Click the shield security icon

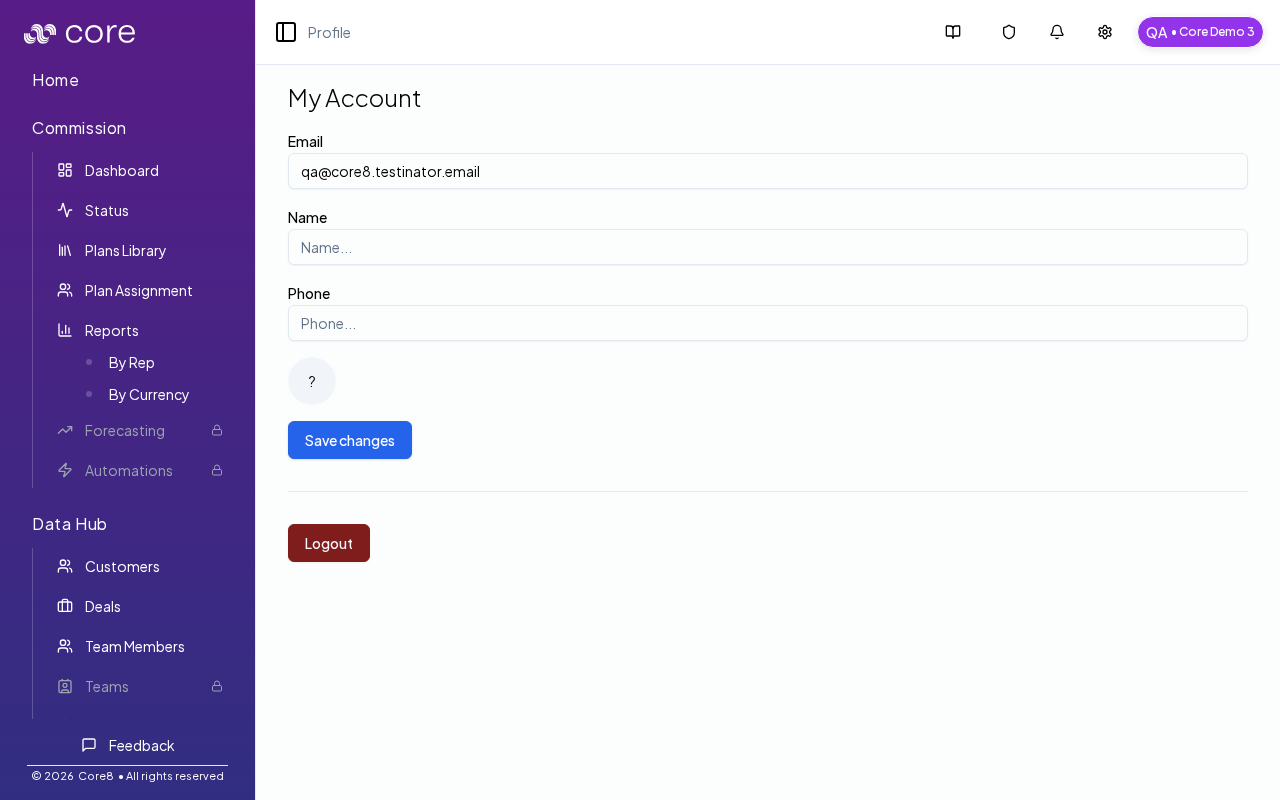pos(1008,32)
